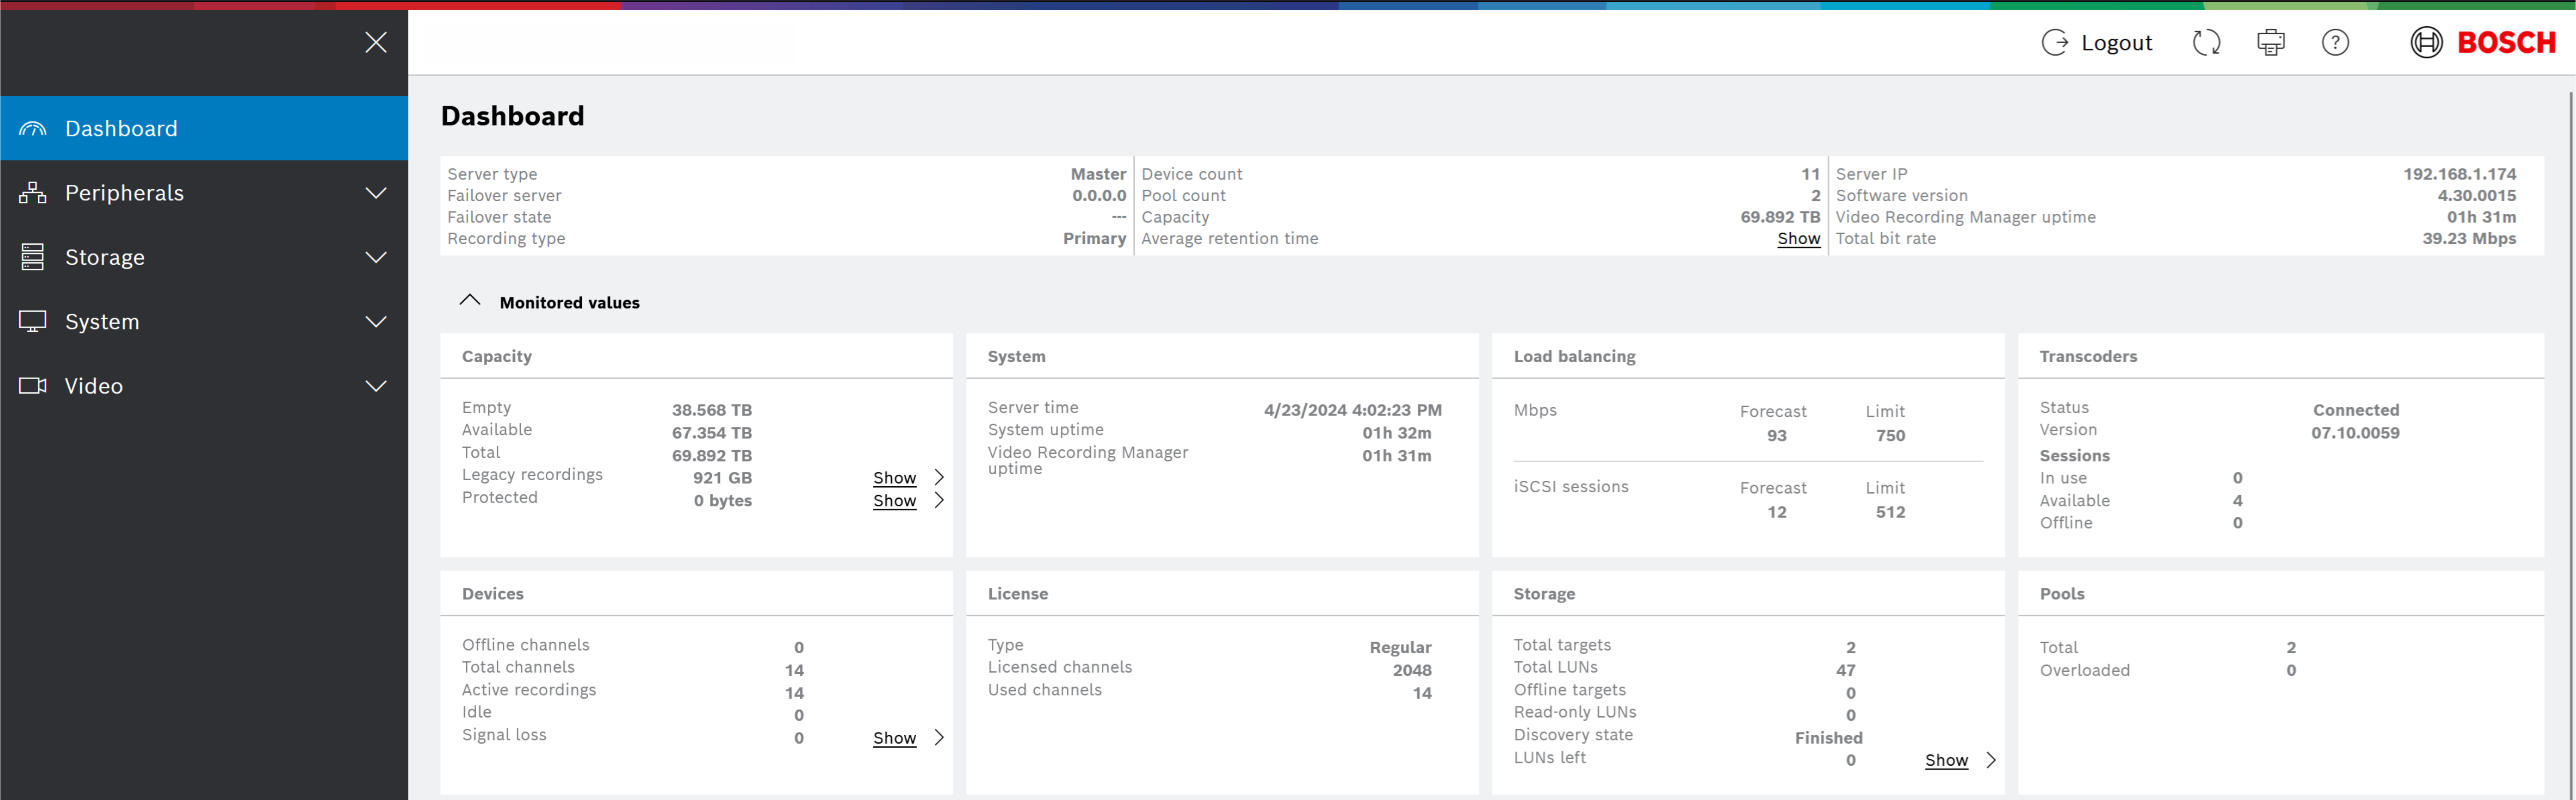Viewport: 2576px width, 800px height.
Task: Click the arrow next to Protected Show
Action: pos(939,500)
